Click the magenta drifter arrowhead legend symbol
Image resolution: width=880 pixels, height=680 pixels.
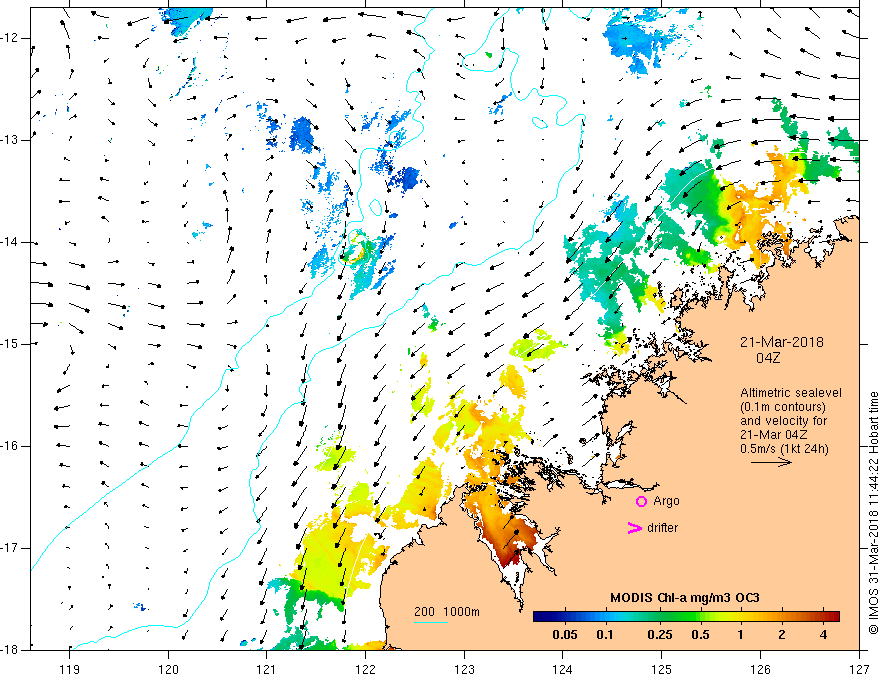635,528
